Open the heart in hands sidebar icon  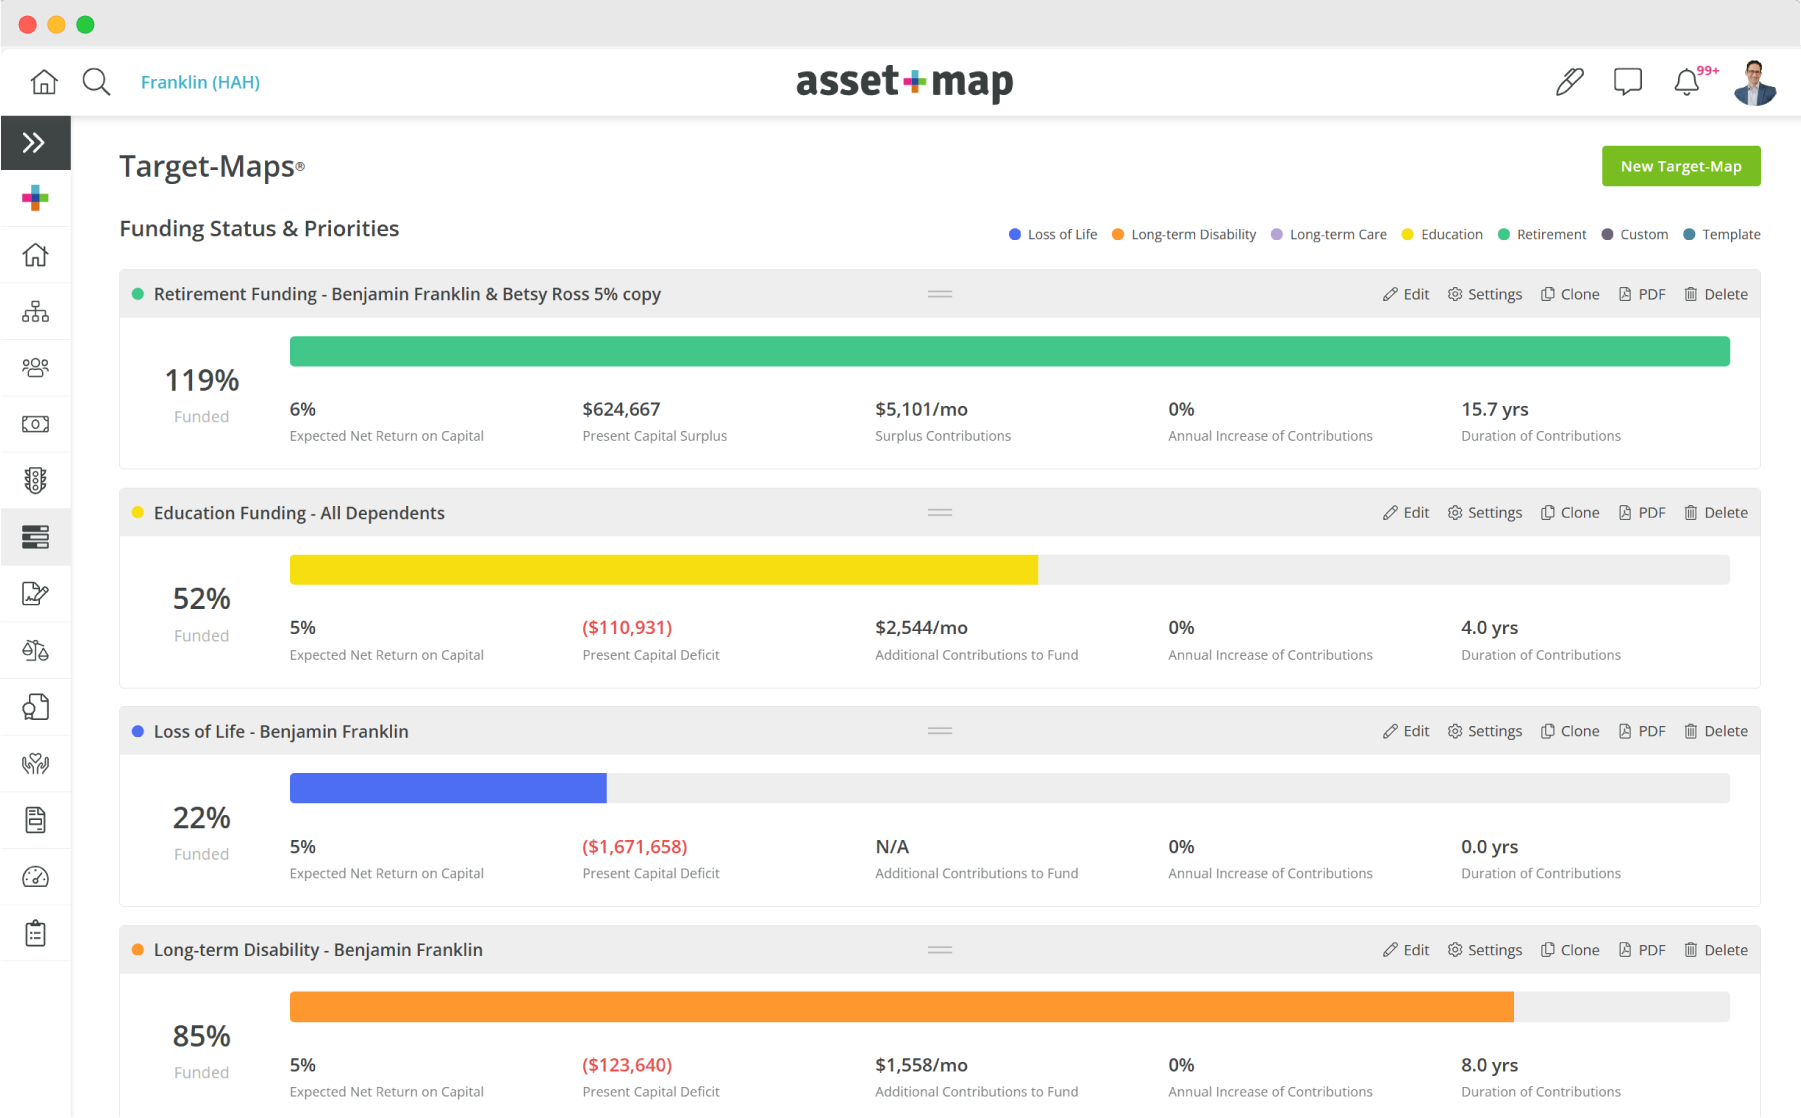(x=35, y=764)
